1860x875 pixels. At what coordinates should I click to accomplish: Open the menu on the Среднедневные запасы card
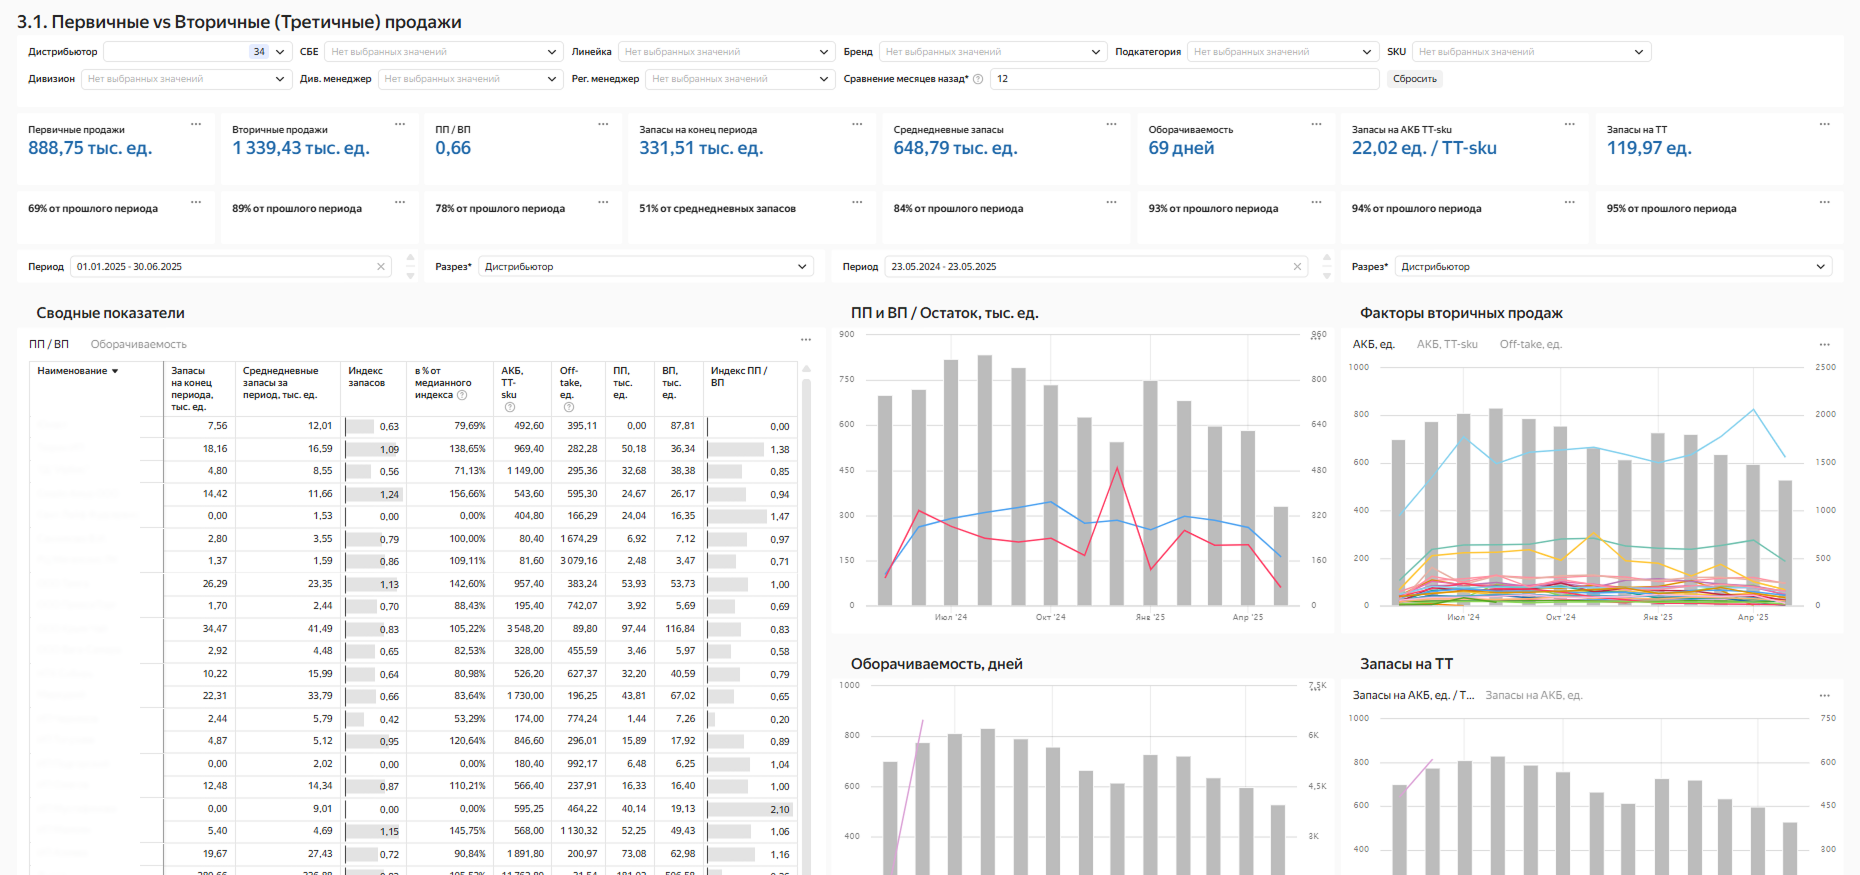pos(1111,124)
